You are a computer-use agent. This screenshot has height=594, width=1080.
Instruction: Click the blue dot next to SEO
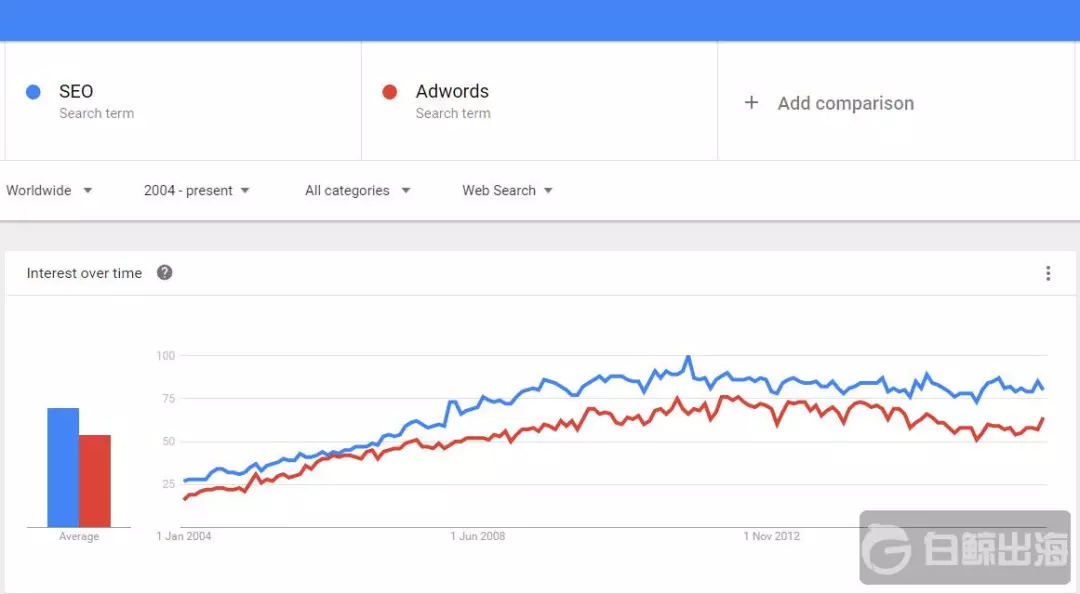point(33,92)
